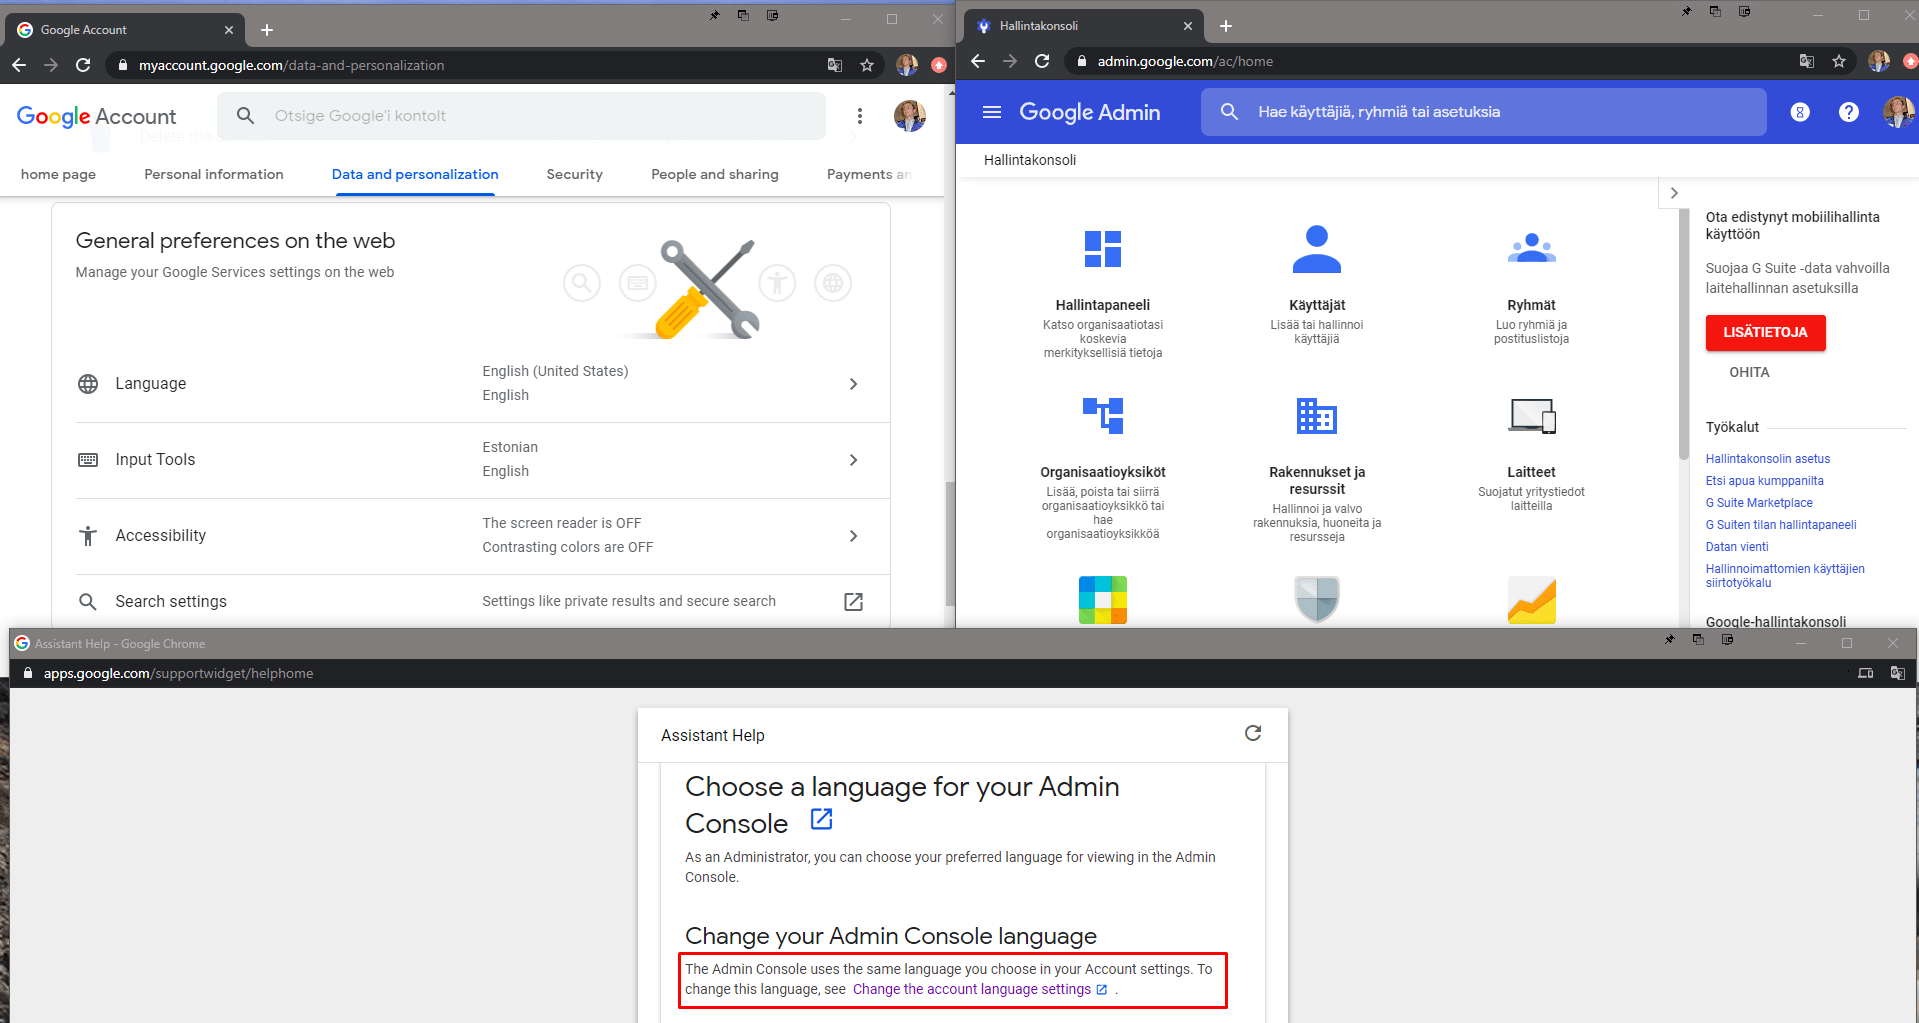
Task: Click the hourglass tasks icon in Google Admin
Action: (1799, 112)
